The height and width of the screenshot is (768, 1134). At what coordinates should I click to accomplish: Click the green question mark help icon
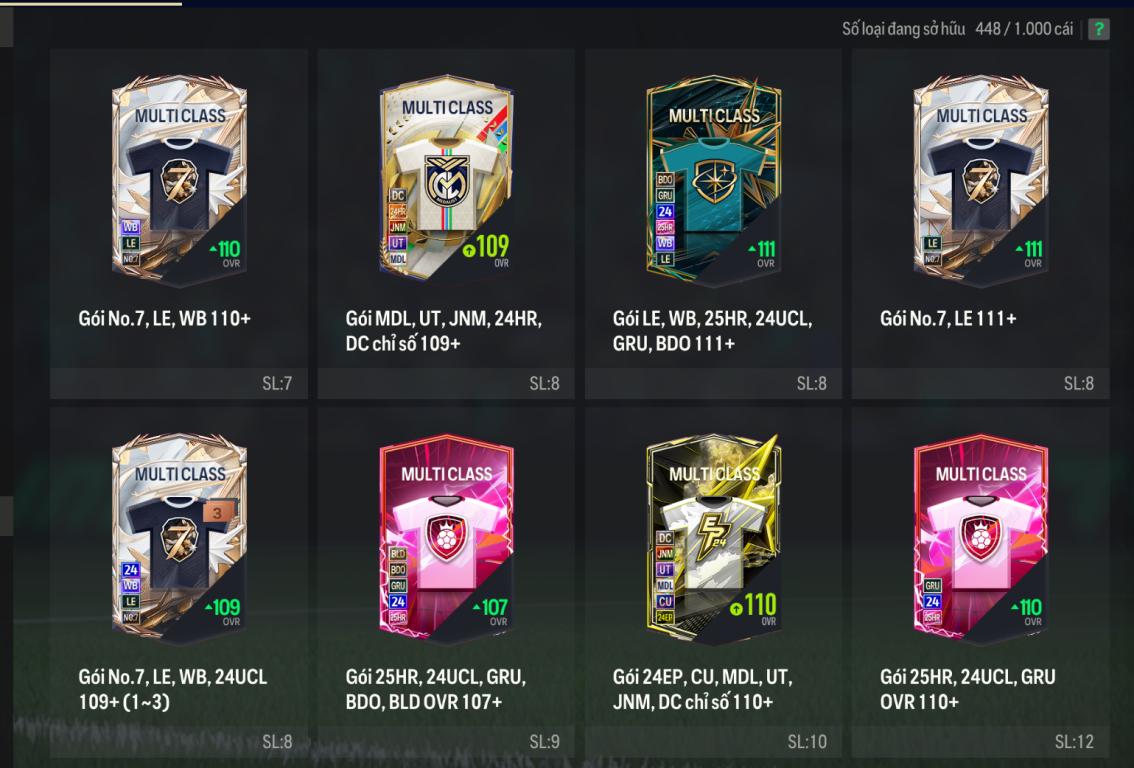point(1099,29)
